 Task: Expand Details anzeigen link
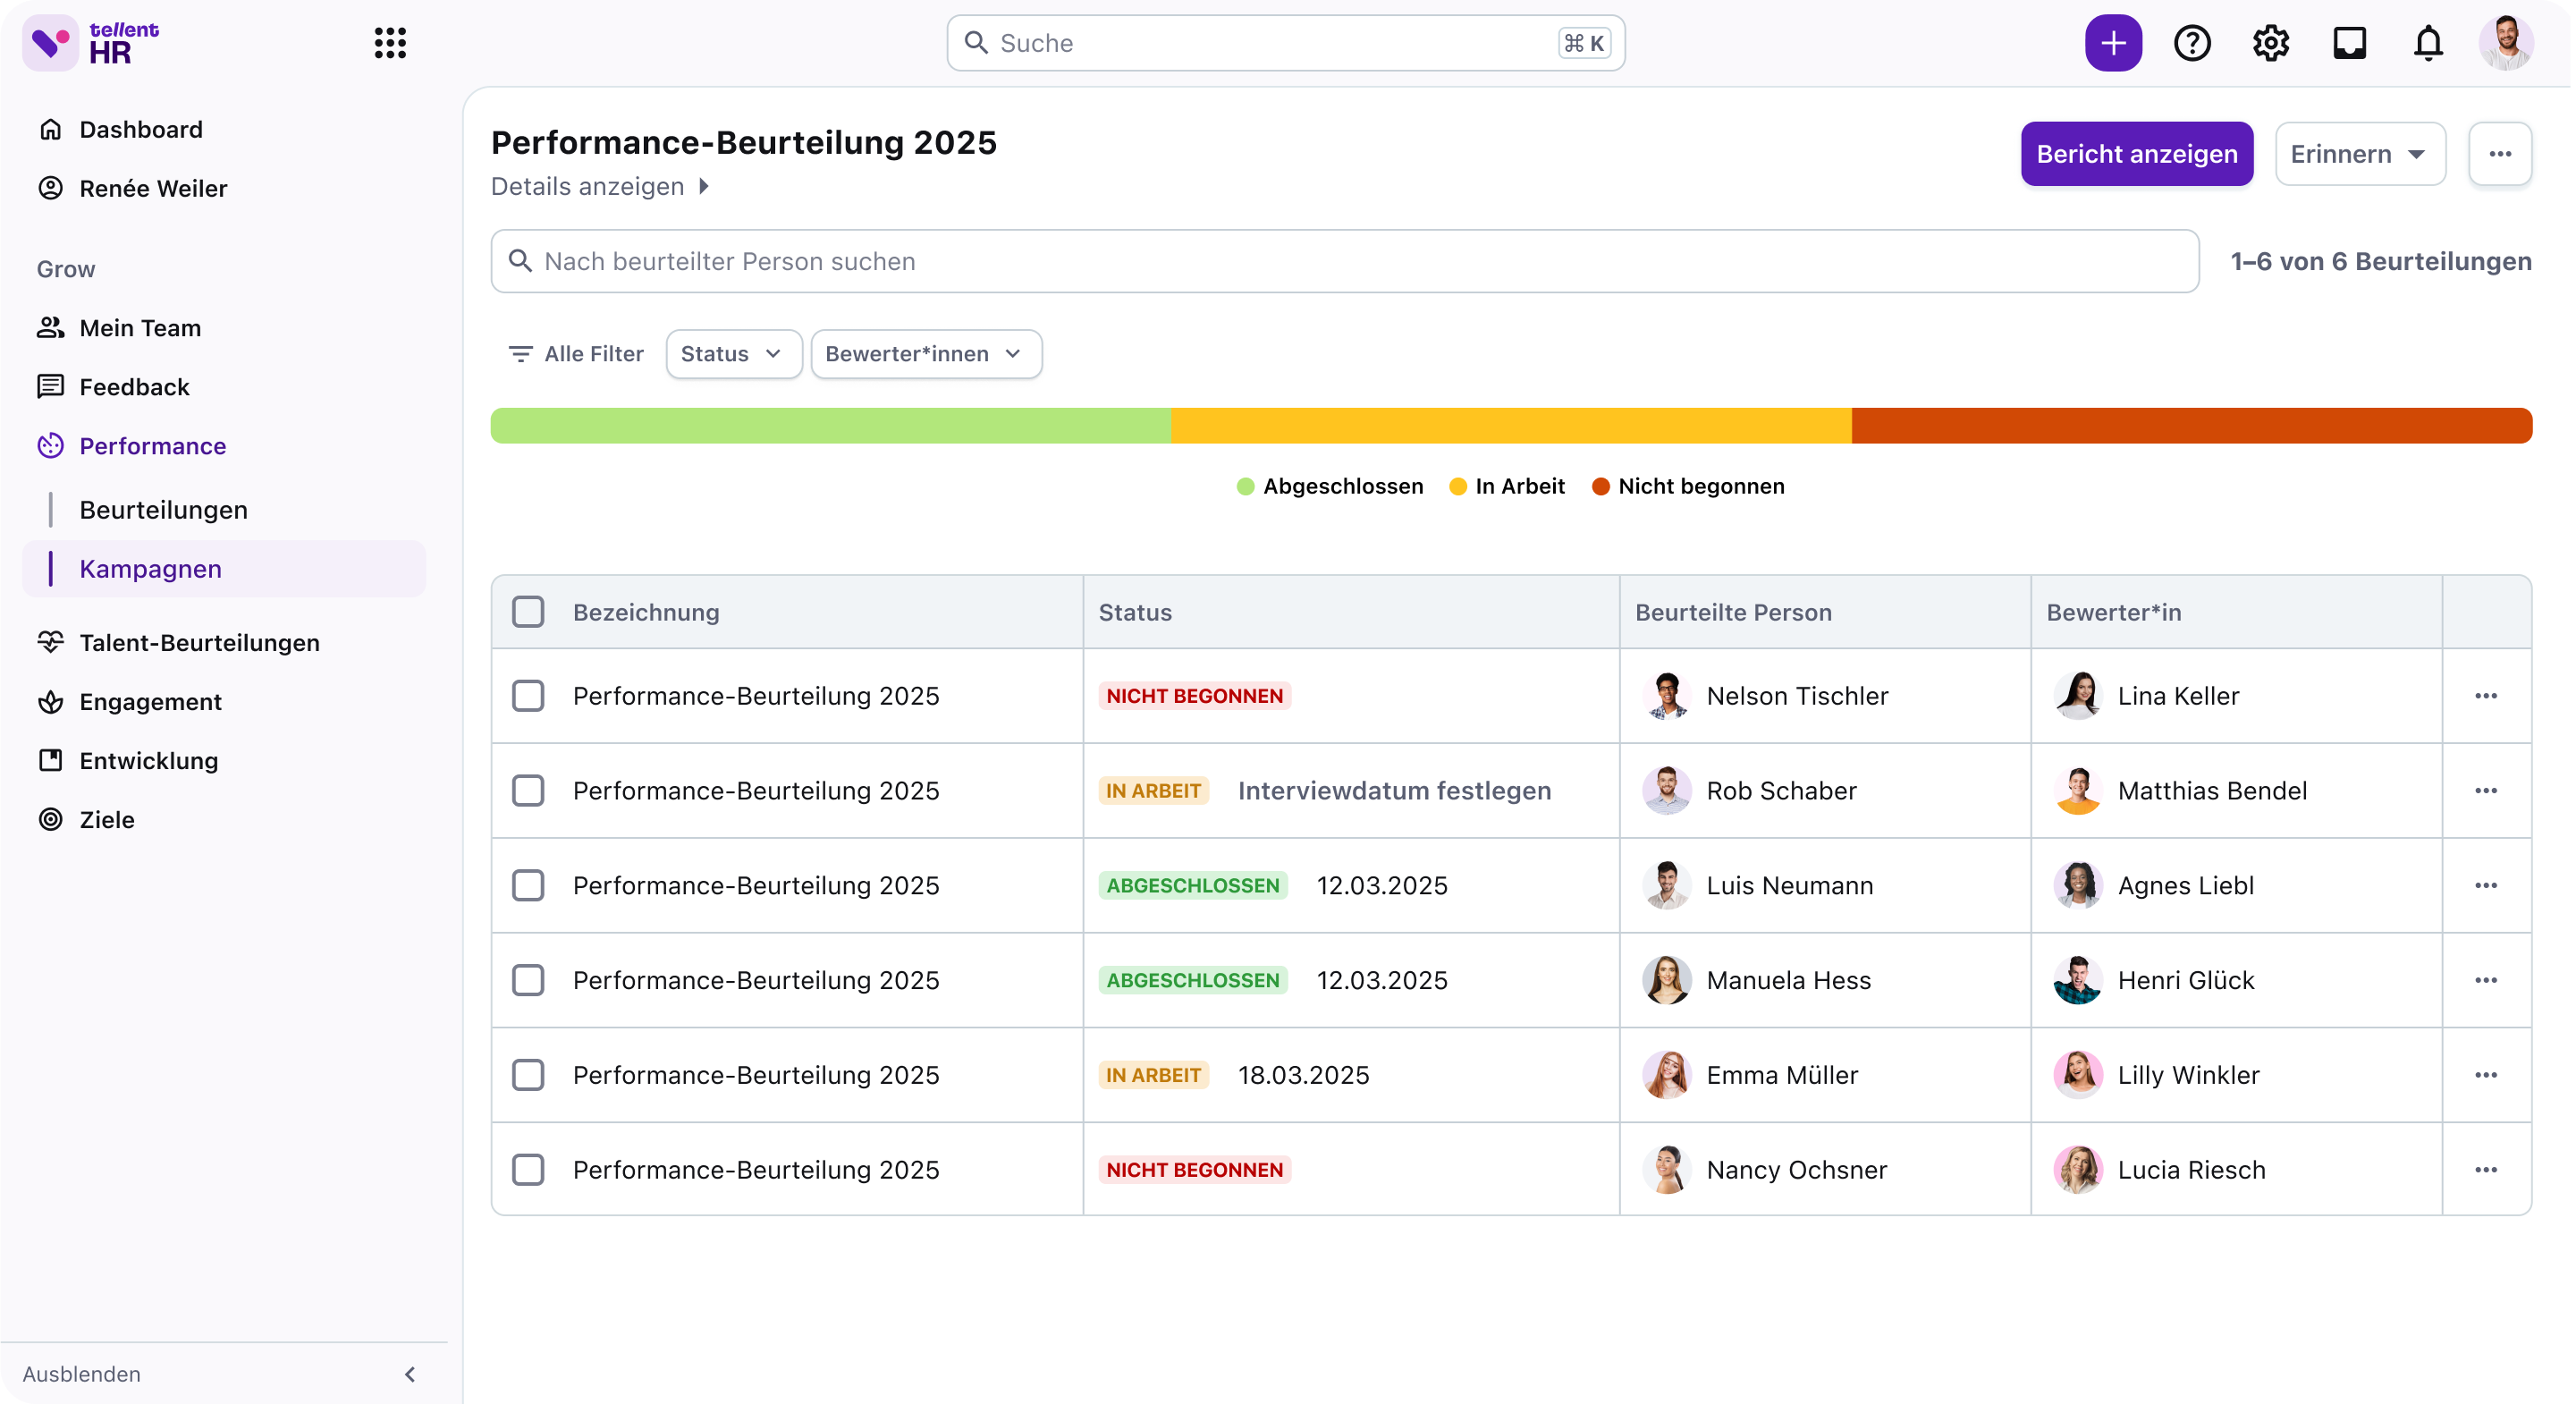599,187
